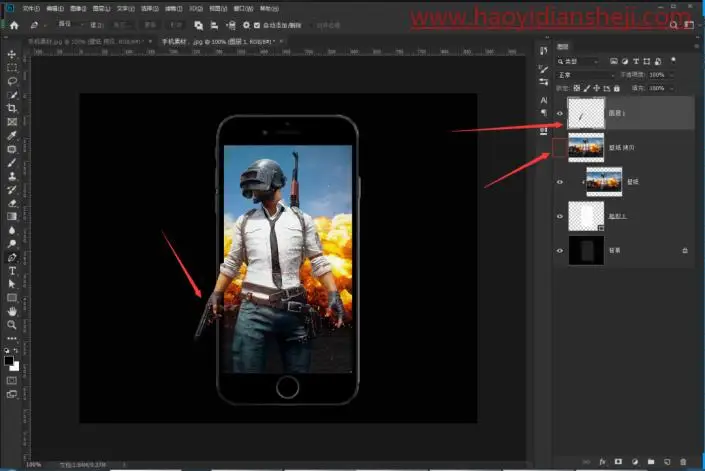Select the Hand tool
The height and width of the screenshot is (471, 705).
[12, 311]
